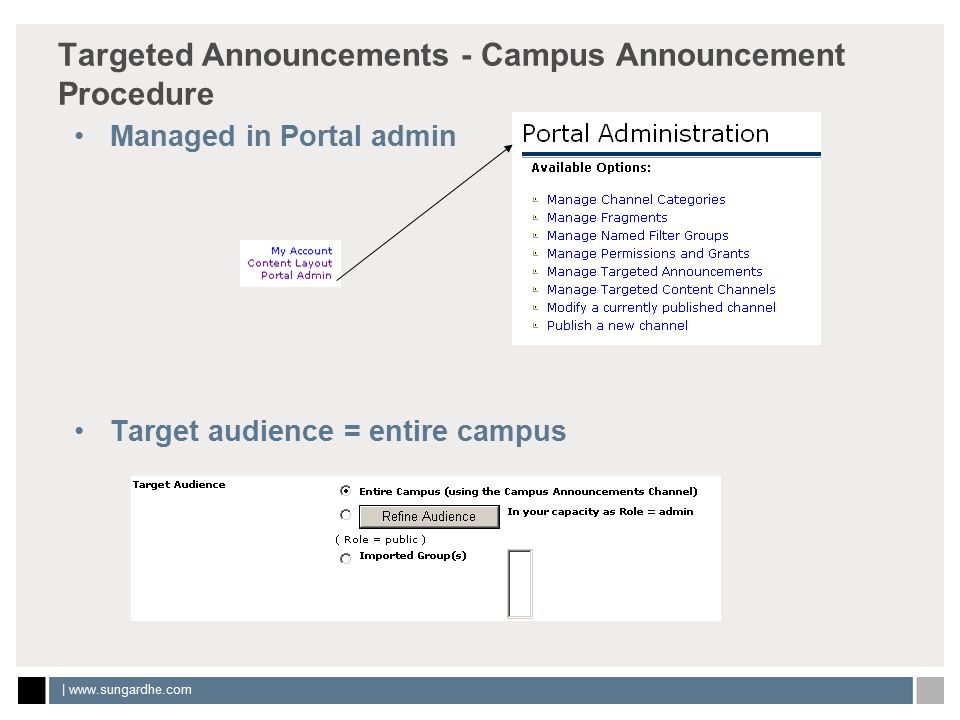This screenshot has height=720, width=960.
Task: Open Manage Targeted Announcements
Action: [654, 271]
